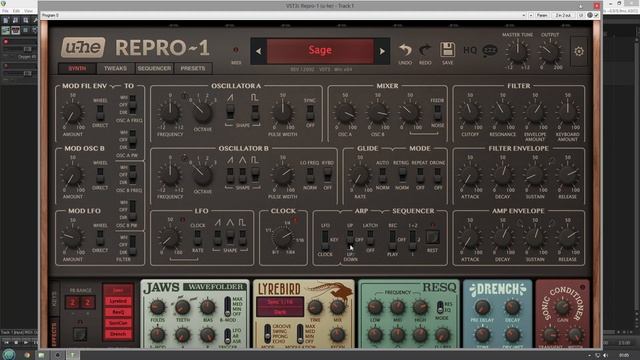Select Lyrebird in the effects order list
Viewport: 640px width, 360px height.
[118, 301]
